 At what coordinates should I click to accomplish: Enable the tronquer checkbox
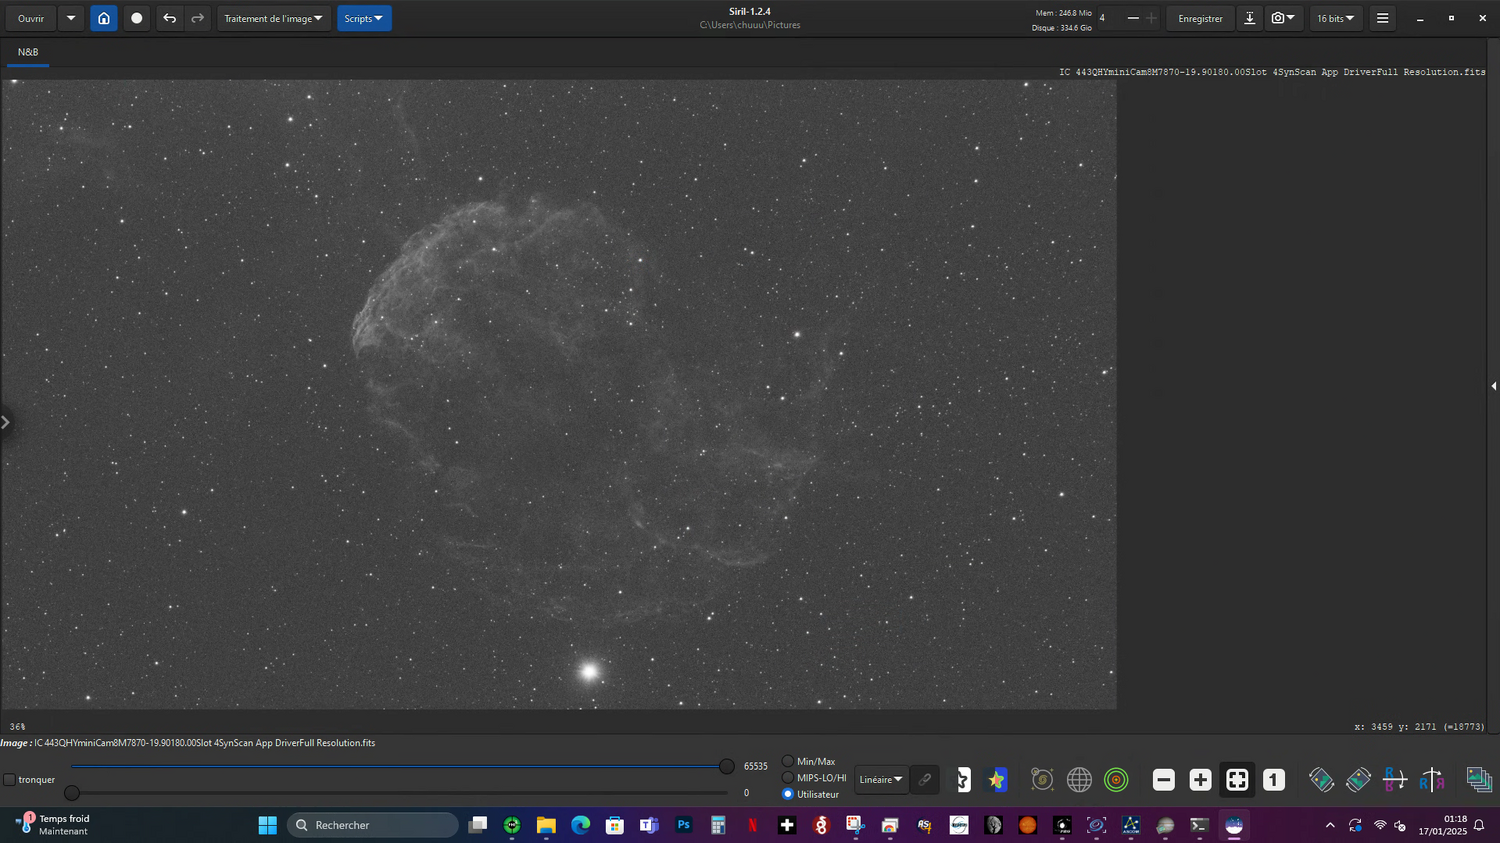[x=10, y=780]
